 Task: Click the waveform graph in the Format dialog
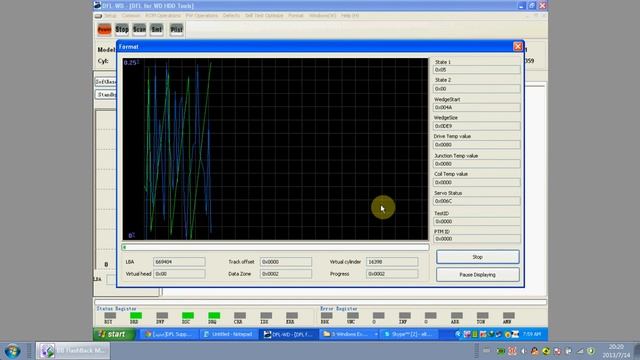[x=276, y=149]
